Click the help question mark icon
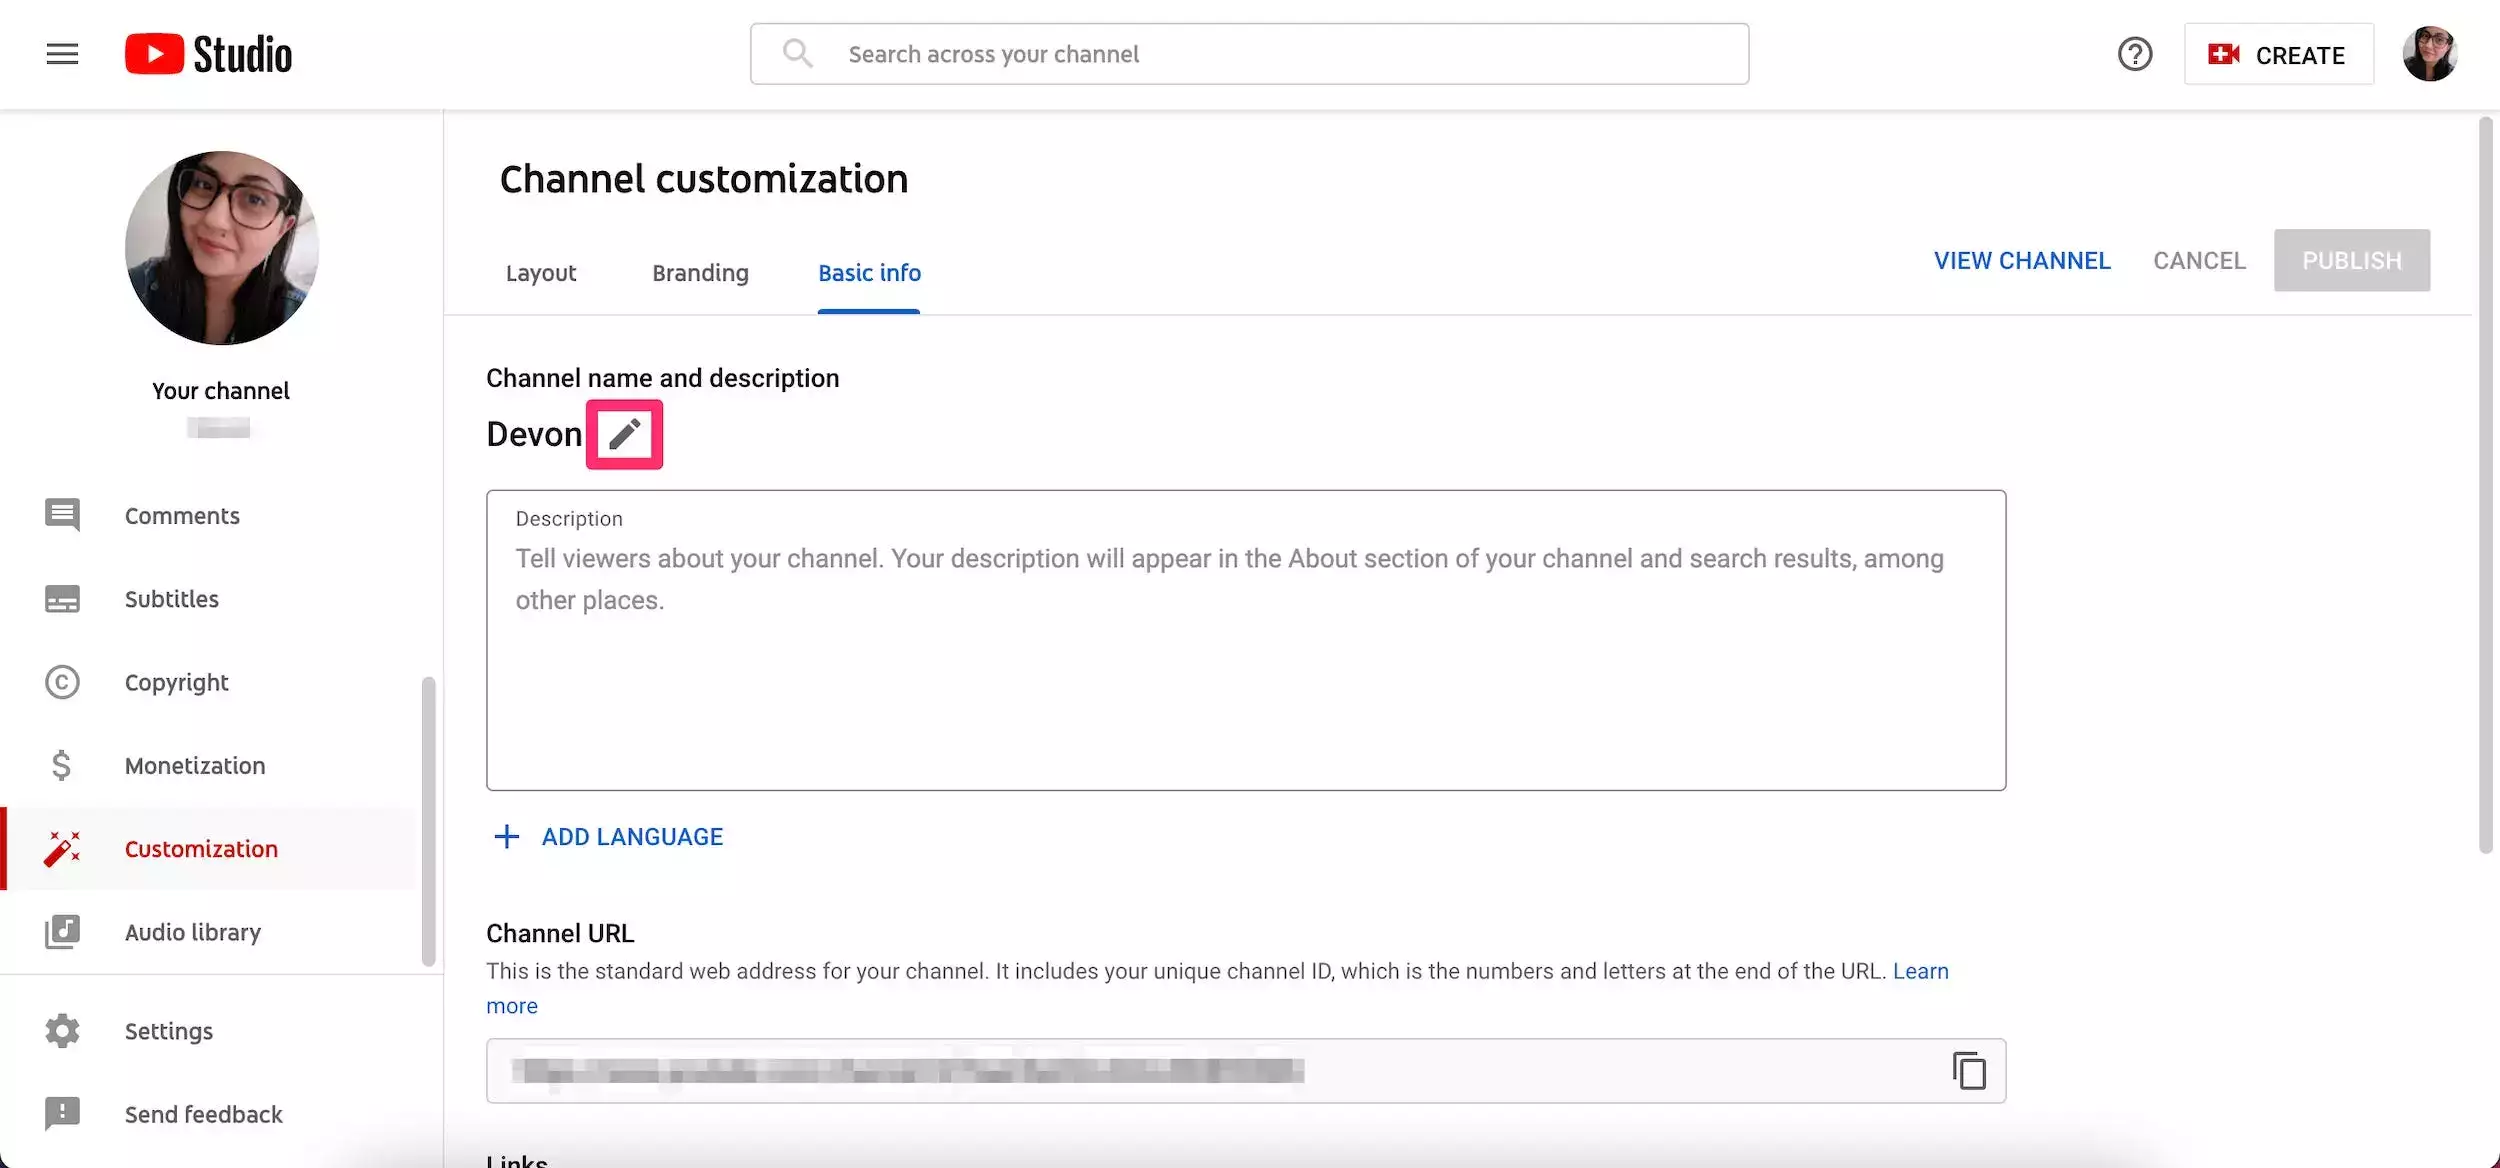Viewport: 2500px width, 1168px height. [x=2134, y=54]
